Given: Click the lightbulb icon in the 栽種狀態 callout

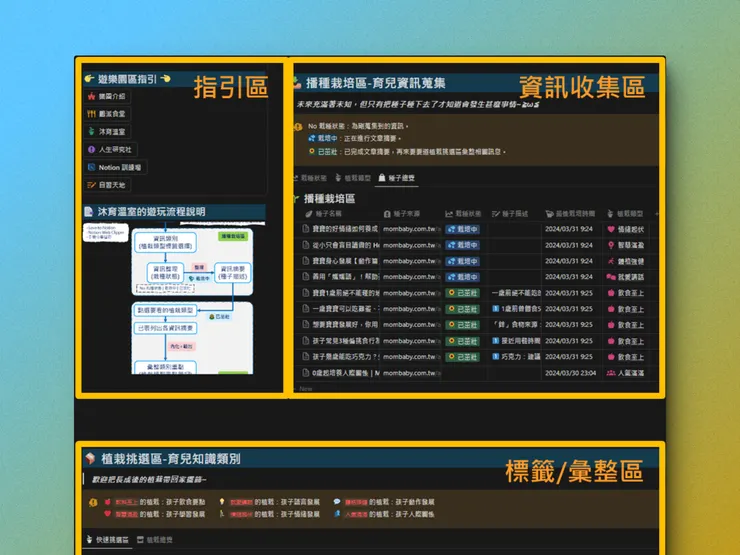Looking at the screenshot, I should [x=298, y=126].
